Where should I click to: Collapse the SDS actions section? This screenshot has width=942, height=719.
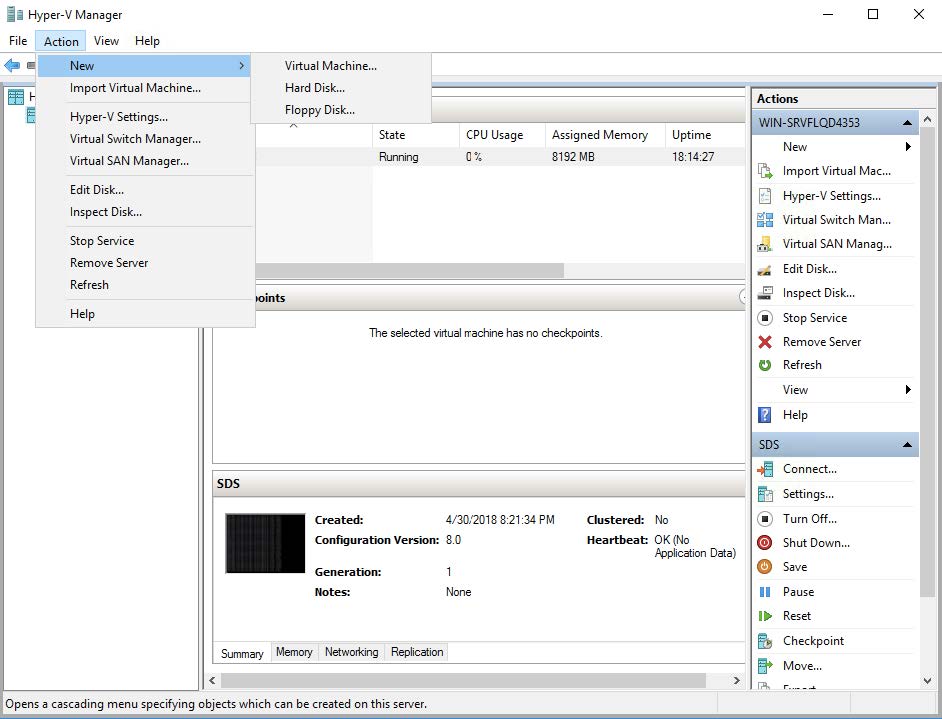click(907, 445)
